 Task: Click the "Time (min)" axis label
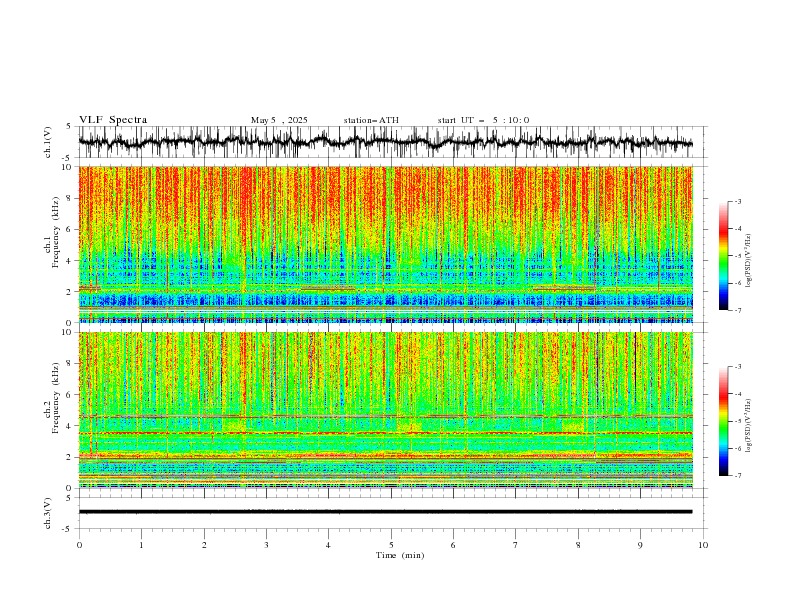[400, 555]
